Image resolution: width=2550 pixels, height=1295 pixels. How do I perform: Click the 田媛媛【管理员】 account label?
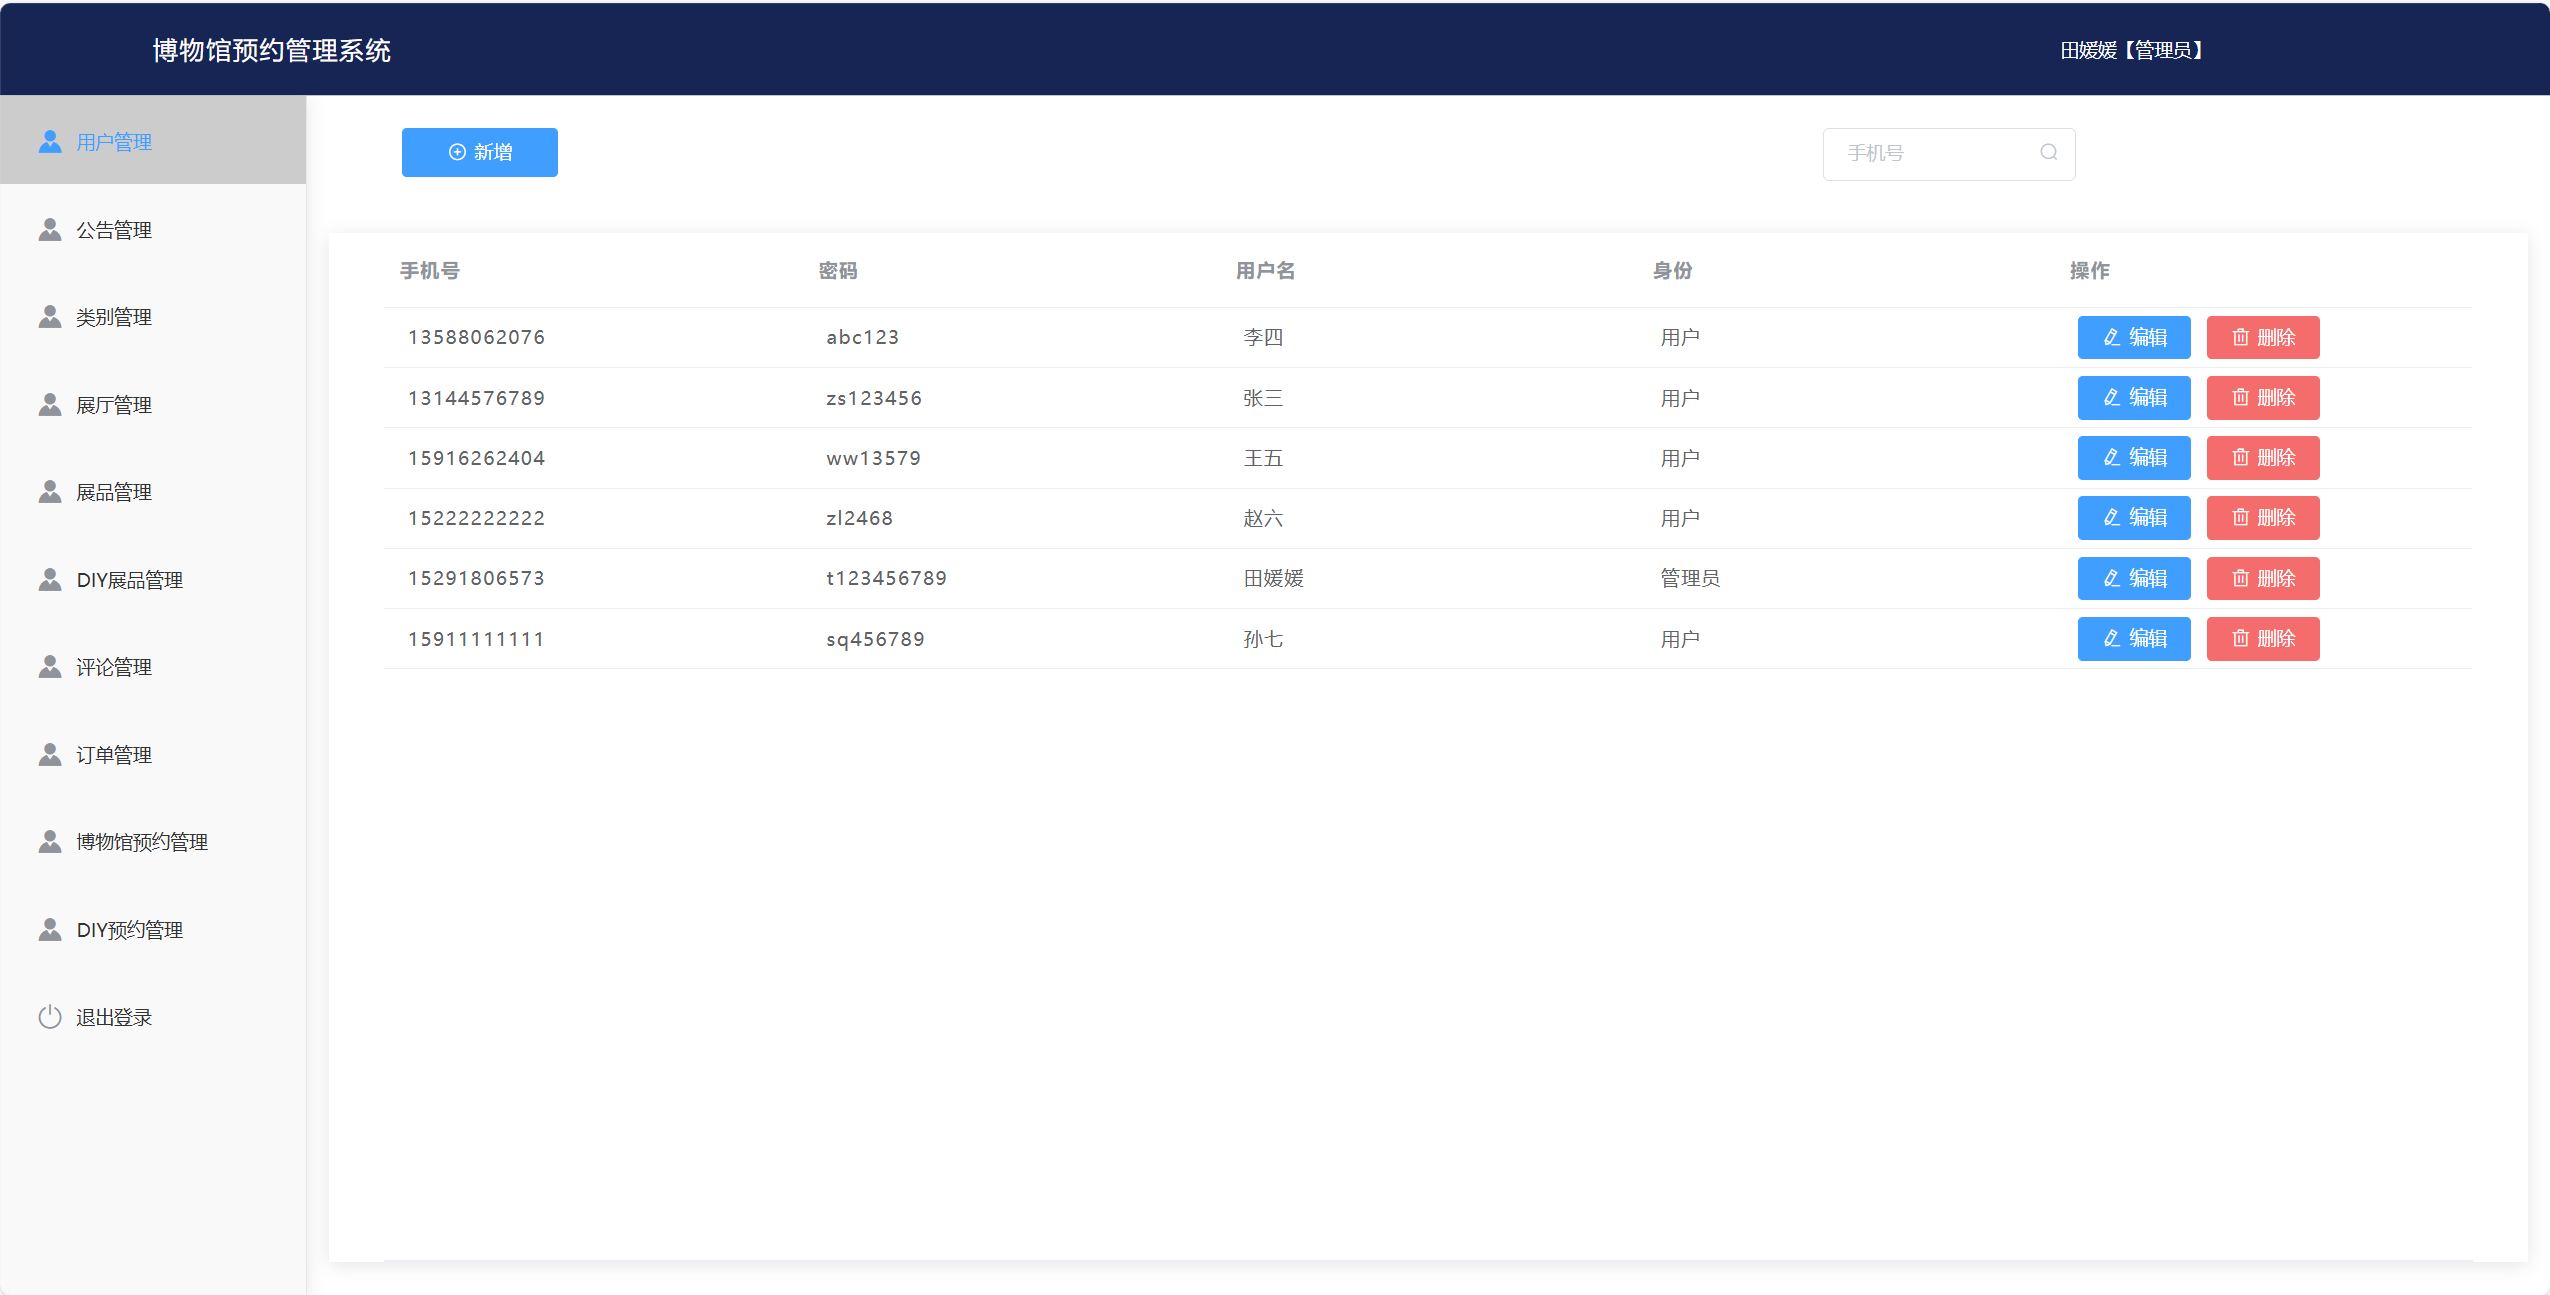point(2132,50)
